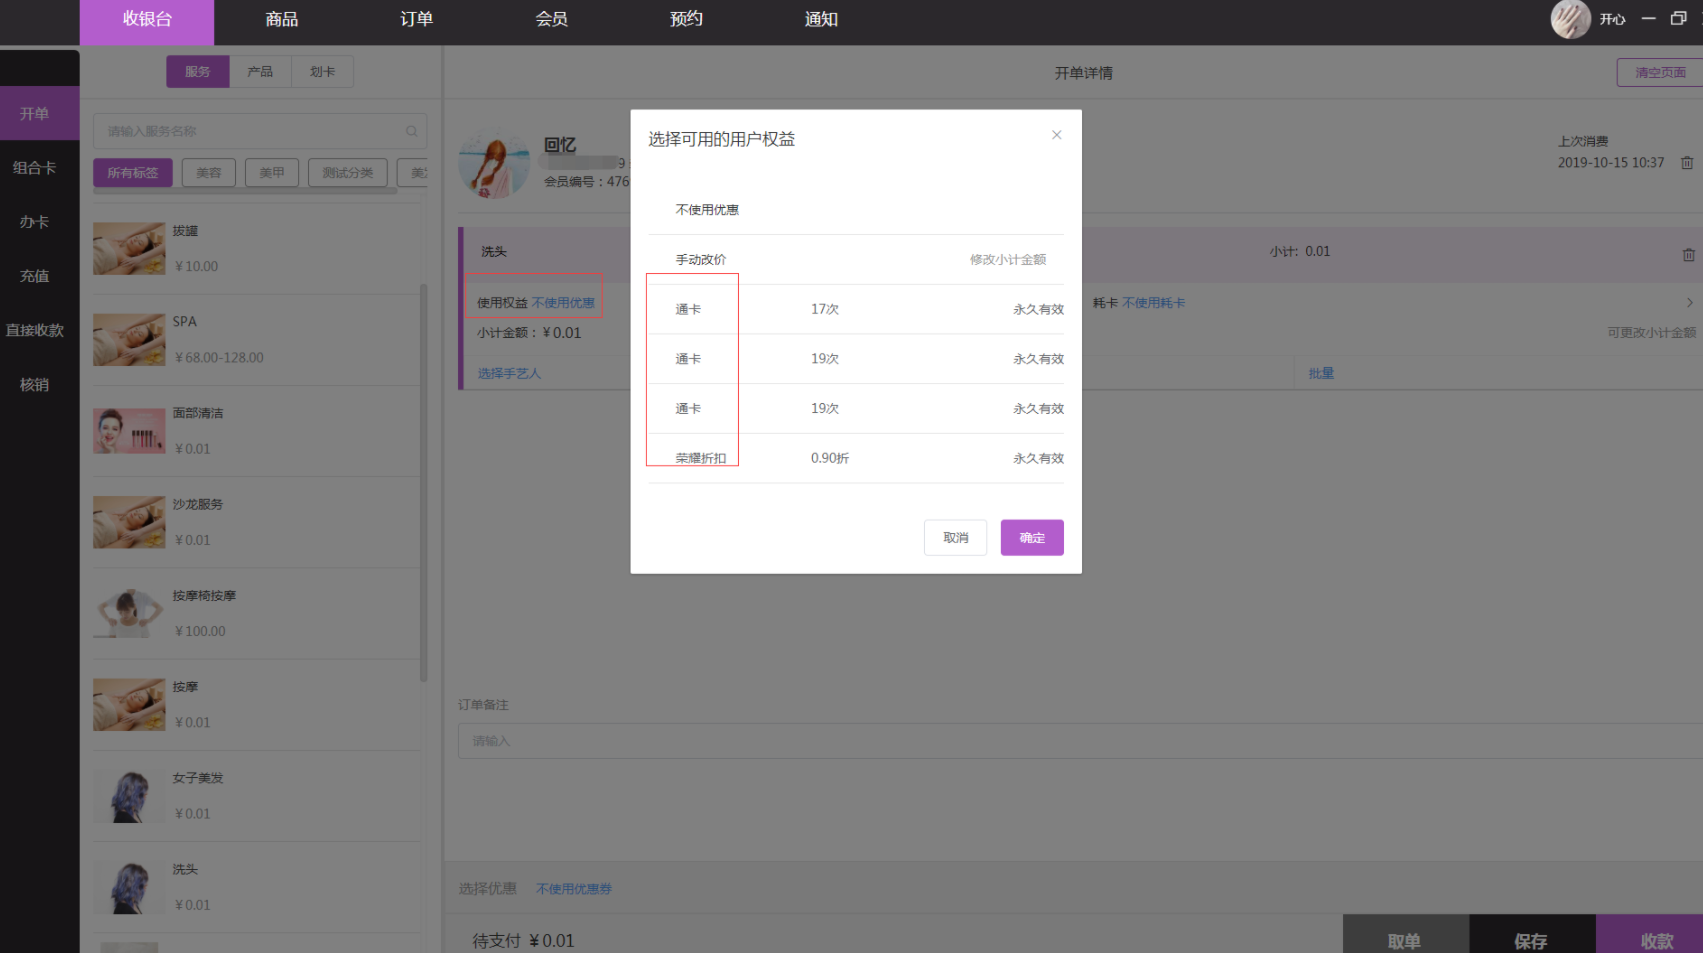Pick the 洗头 service thumbnail in the list
The image size is (1703, 953).
tap(129, 887)
